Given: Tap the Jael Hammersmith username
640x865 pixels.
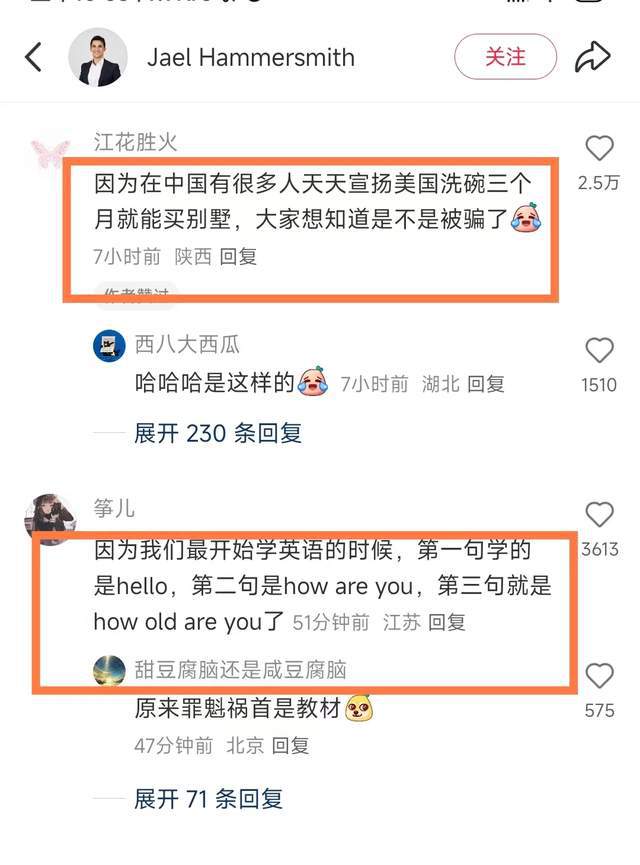Looking at the screenshot, I should (250, 58).
